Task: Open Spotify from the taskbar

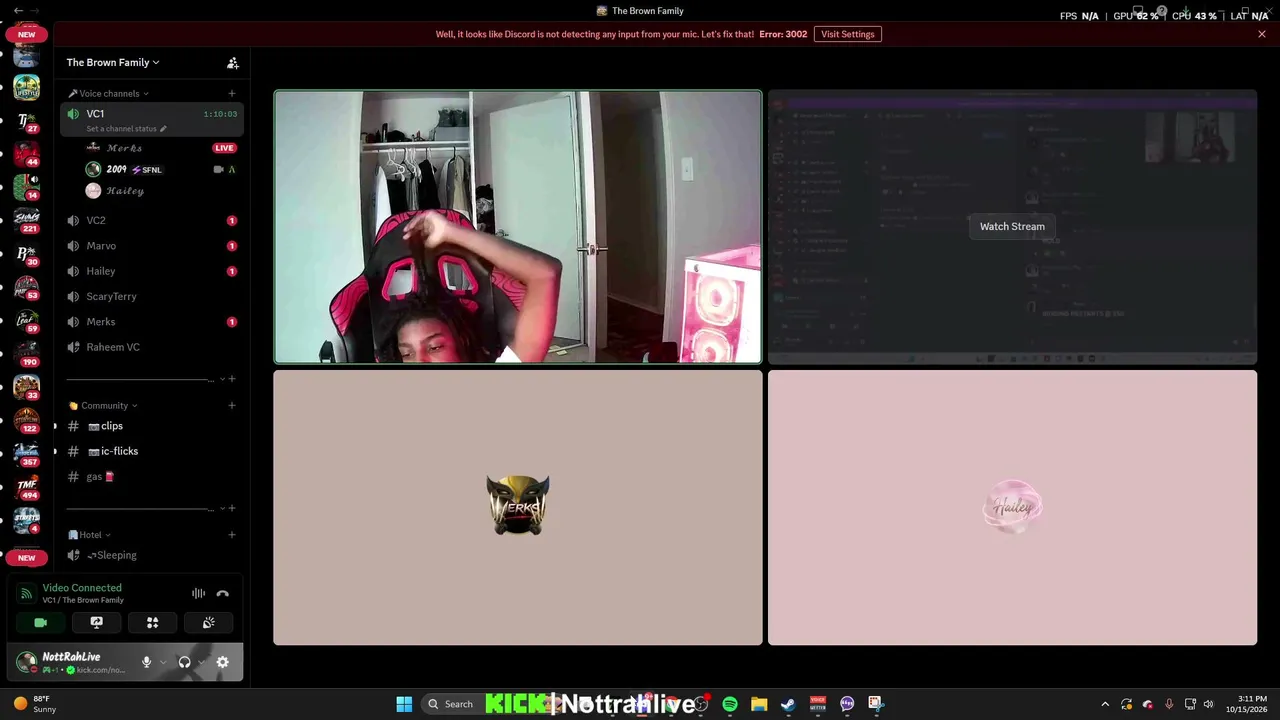Action: coord(730,704)
